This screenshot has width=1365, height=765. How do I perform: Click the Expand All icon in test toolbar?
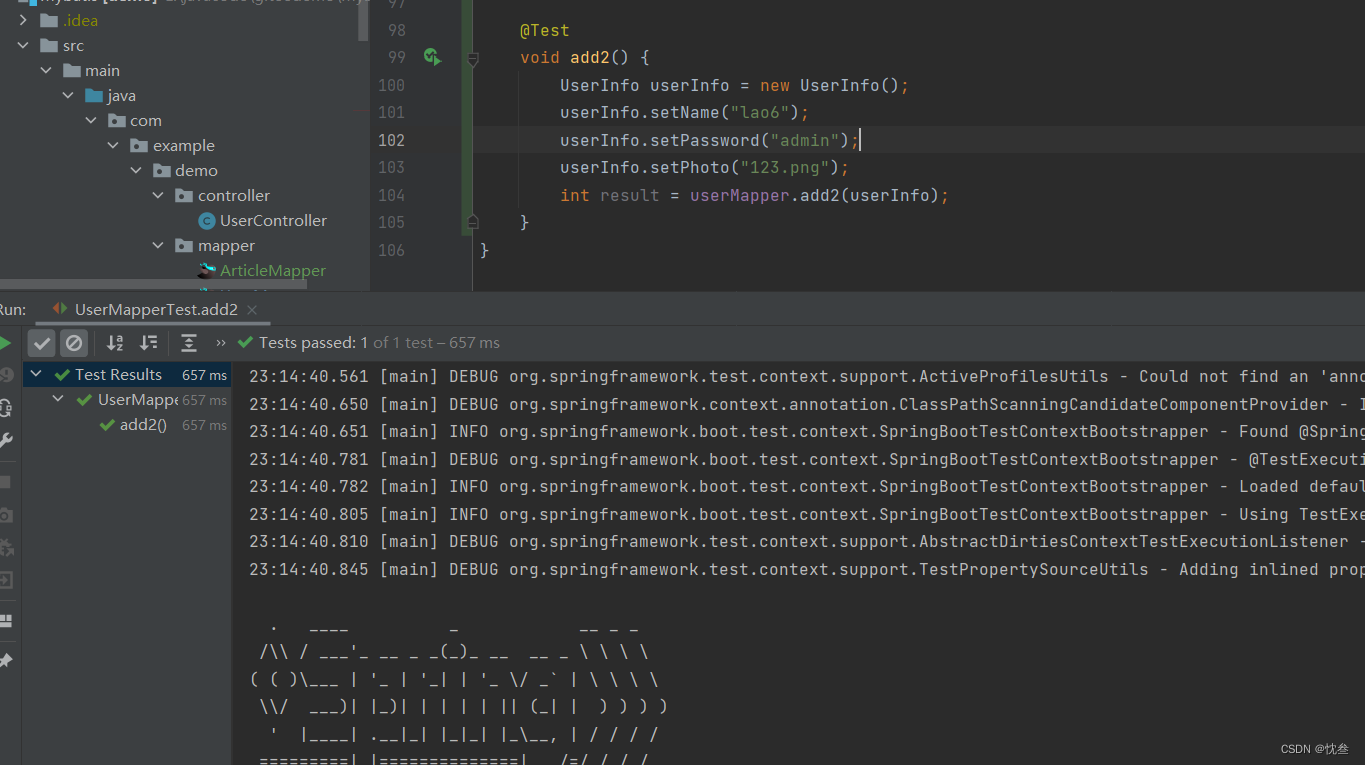point(188,343)
